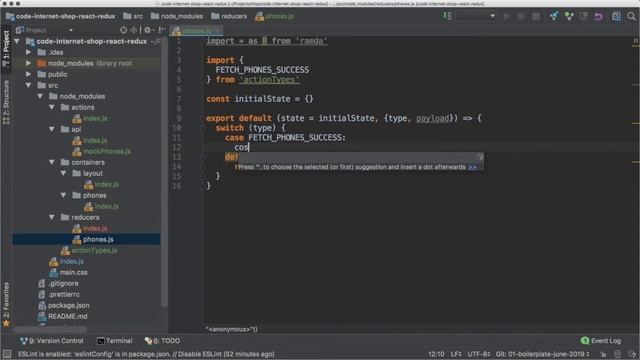
Task: Click the Run button in toolbar
Action: pos(506,16)
